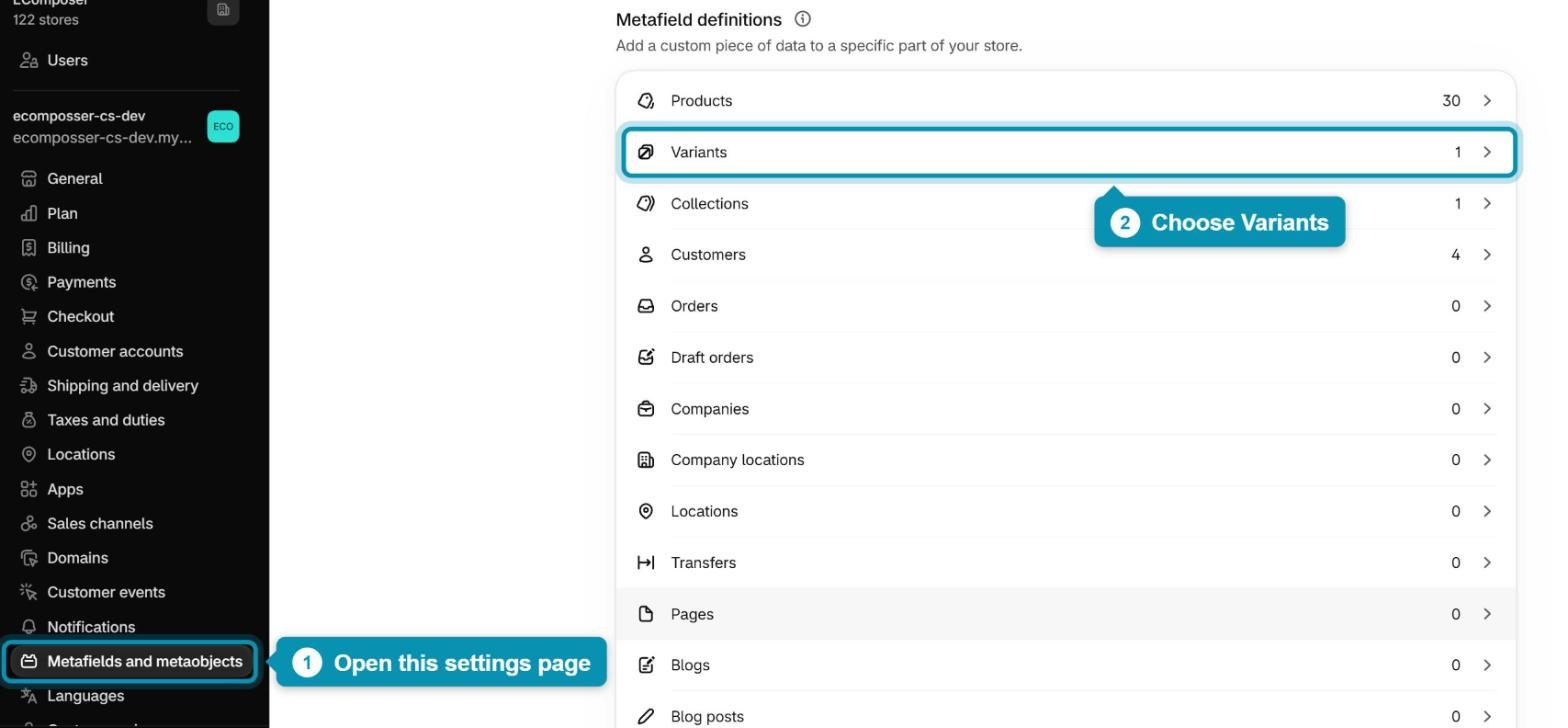
Task: Click the Transfers arrow icon
Action: pos(646,563)
